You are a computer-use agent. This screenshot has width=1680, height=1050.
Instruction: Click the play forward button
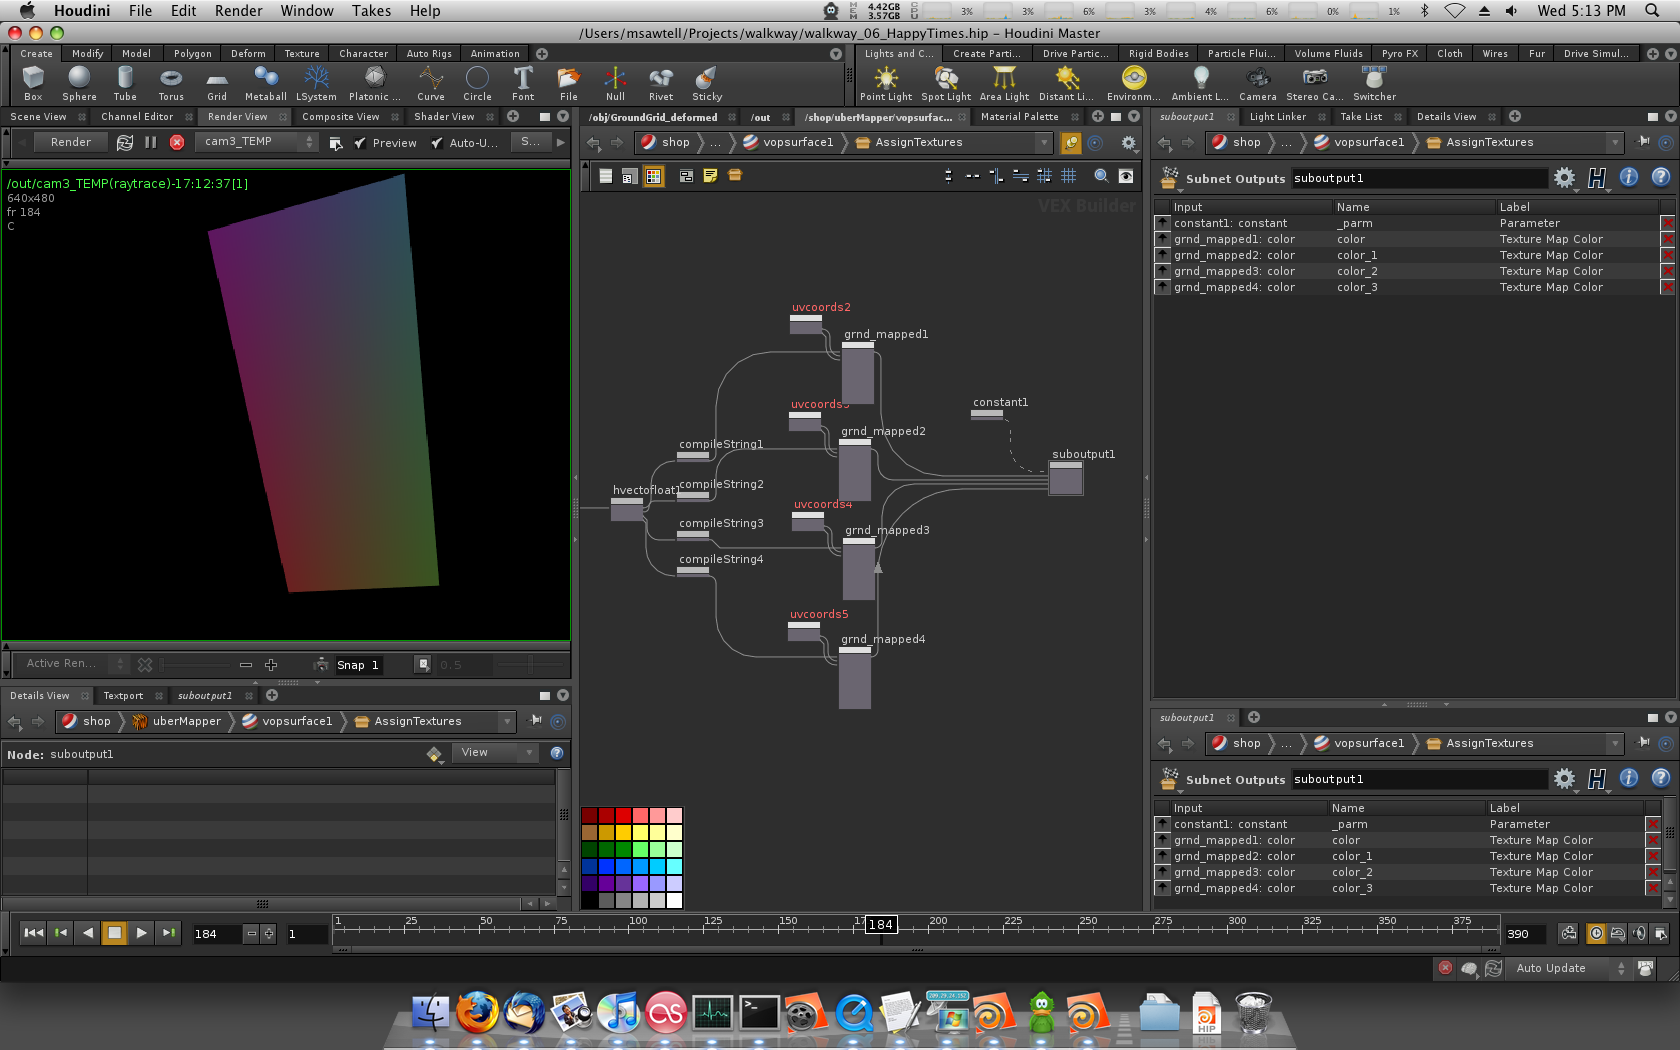point(142,933)
